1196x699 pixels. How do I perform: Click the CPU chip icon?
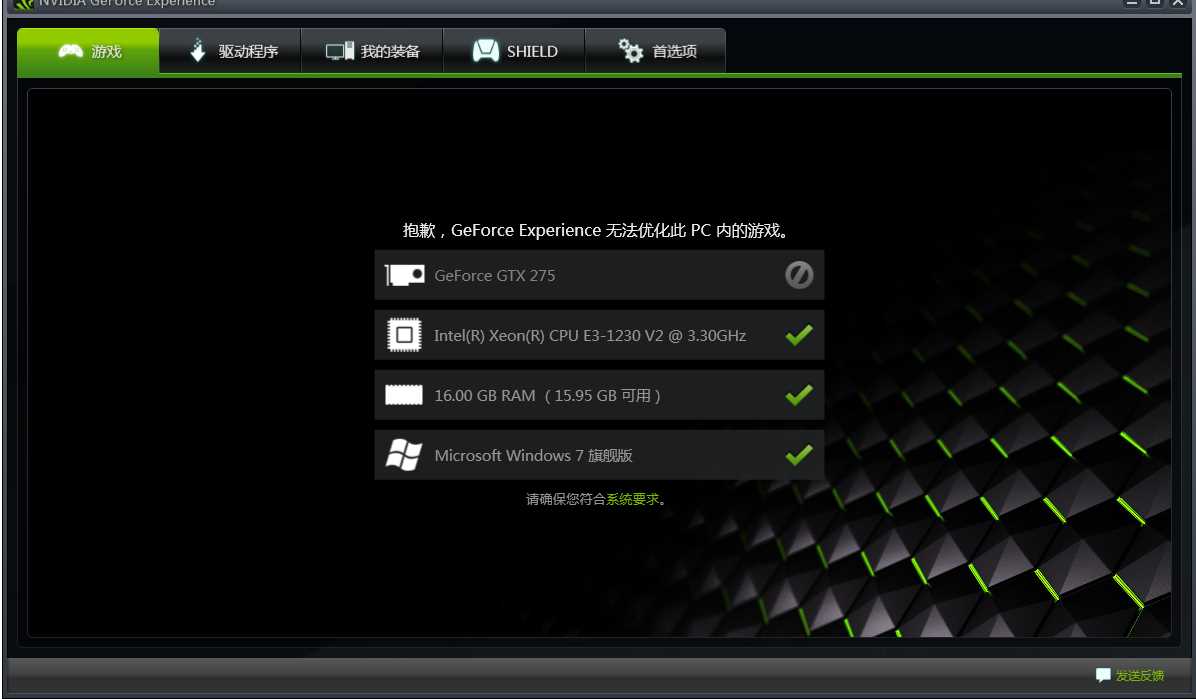[x=404, y=335]
